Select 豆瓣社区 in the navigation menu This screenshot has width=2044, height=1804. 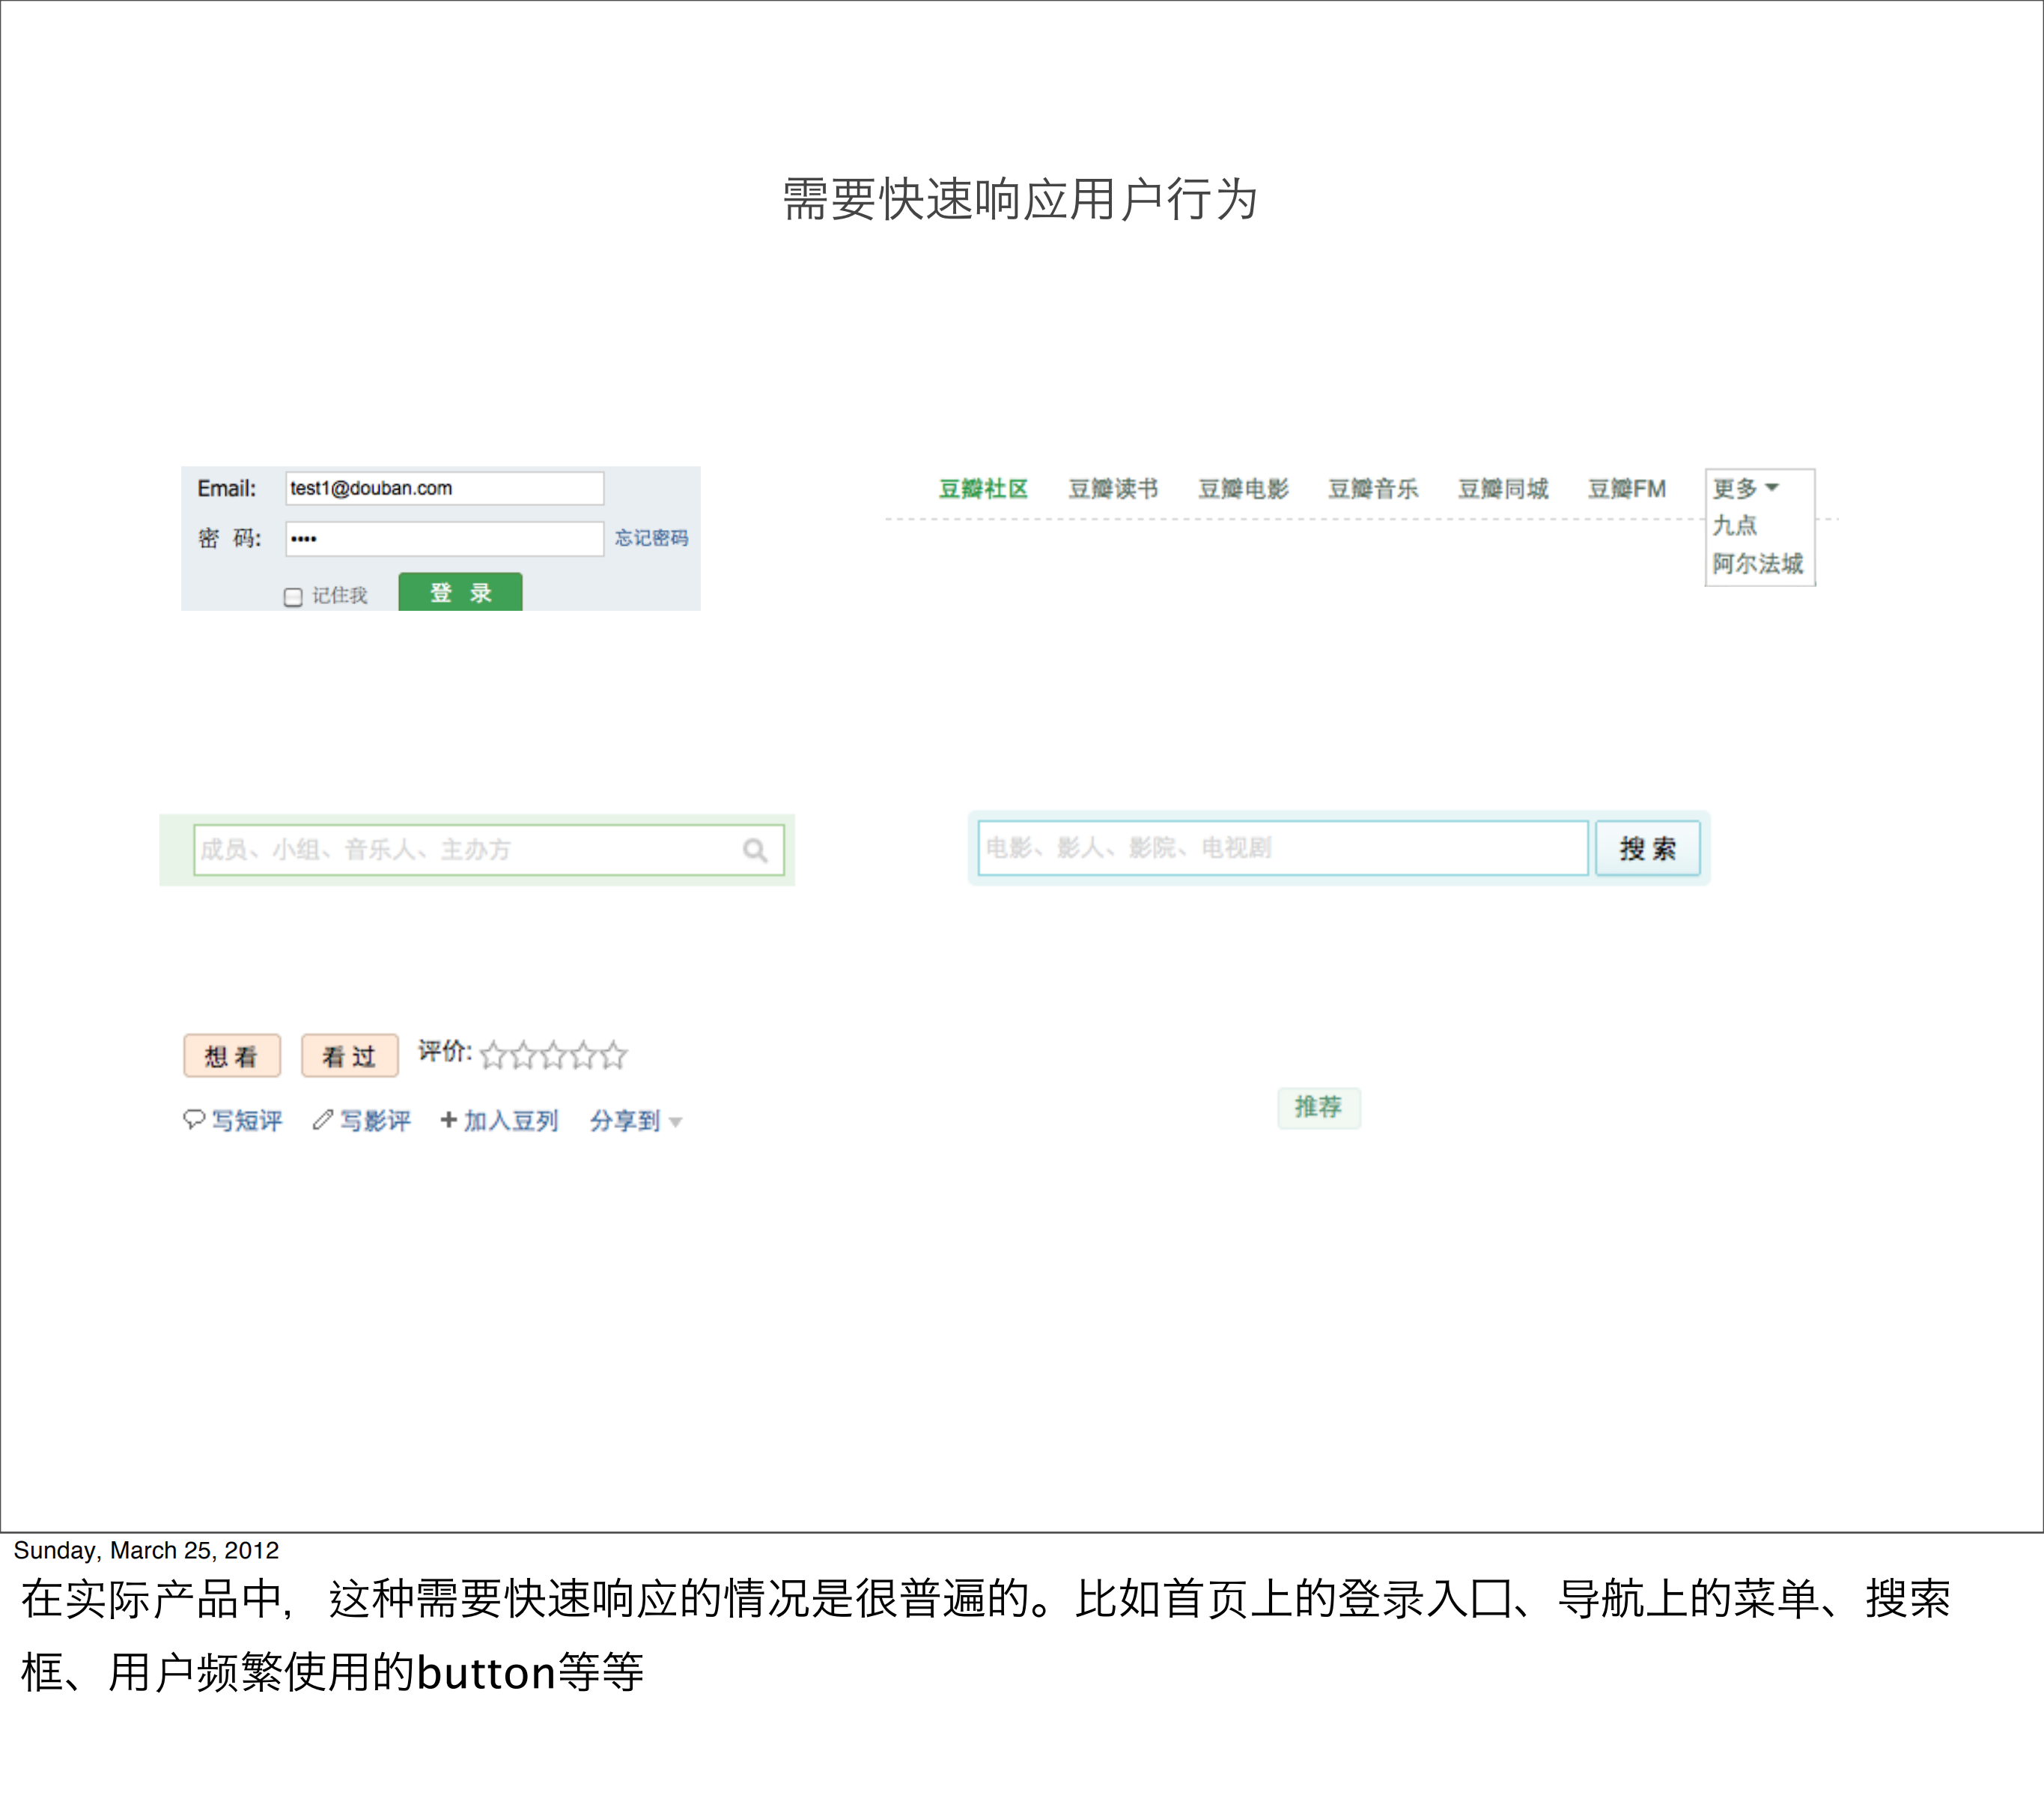(x=984, y=489)
